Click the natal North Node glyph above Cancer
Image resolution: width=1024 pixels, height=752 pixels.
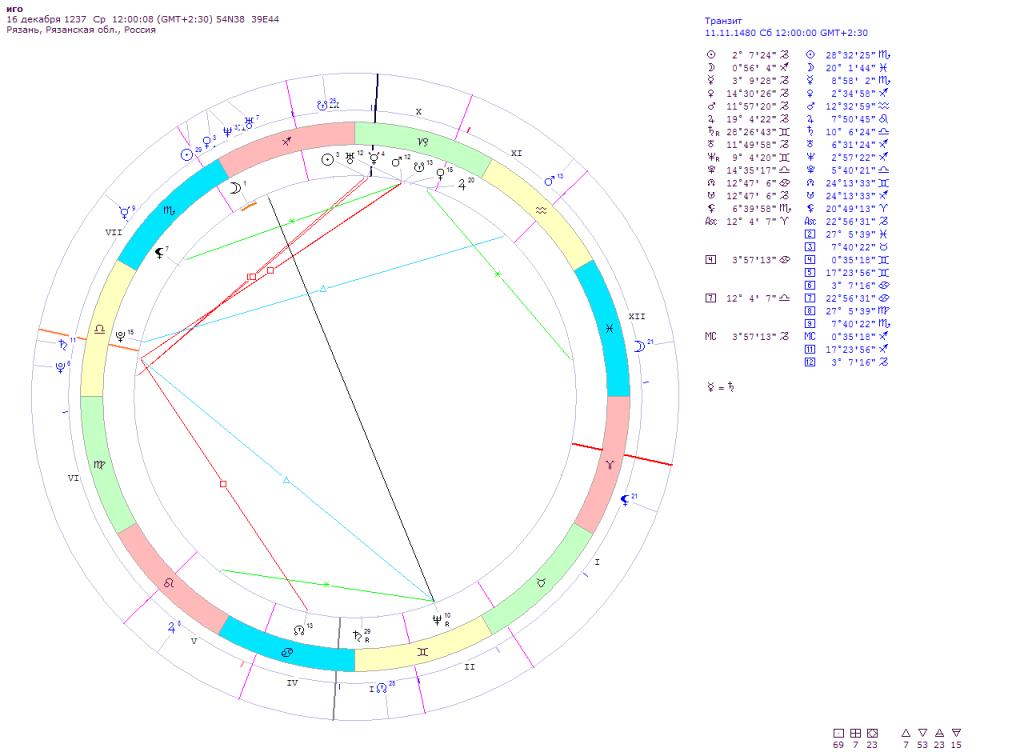tap(298, 631)
